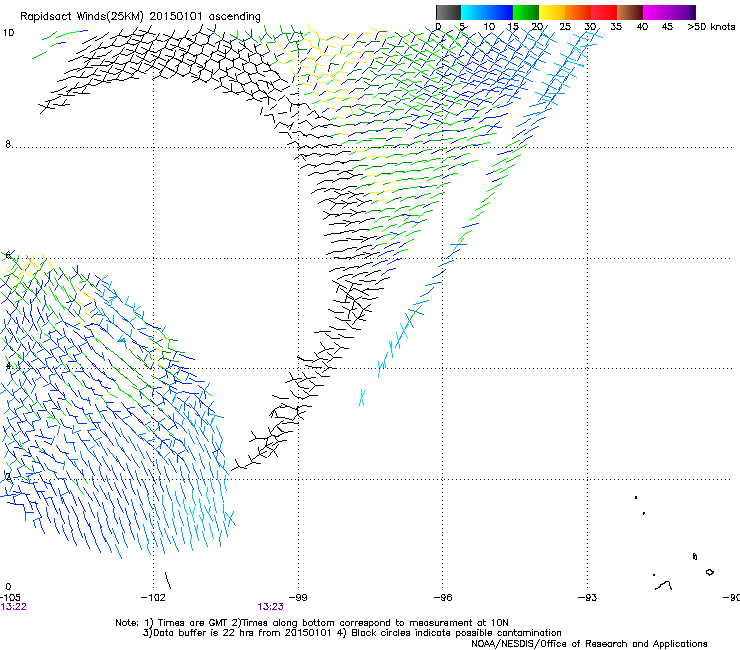740x650 pixels.
Task: Click the '8' latitude axis label
Action: [x=8, y=144]
